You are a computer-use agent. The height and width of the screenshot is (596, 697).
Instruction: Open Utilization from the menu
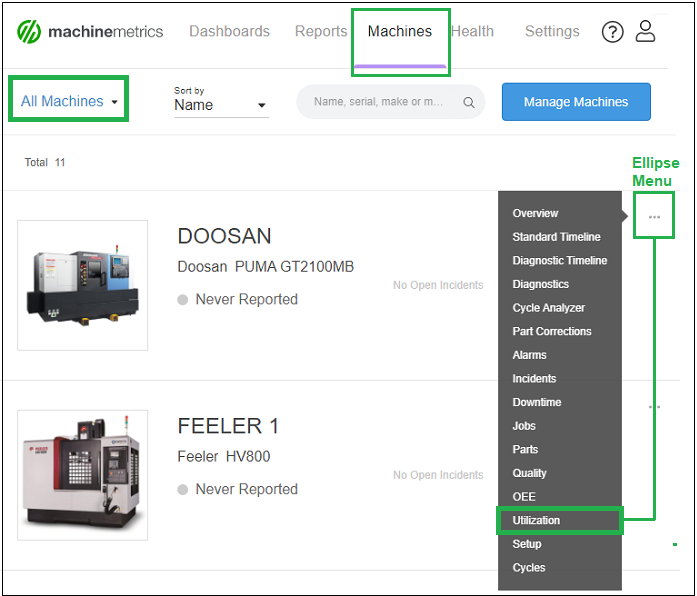536,520
